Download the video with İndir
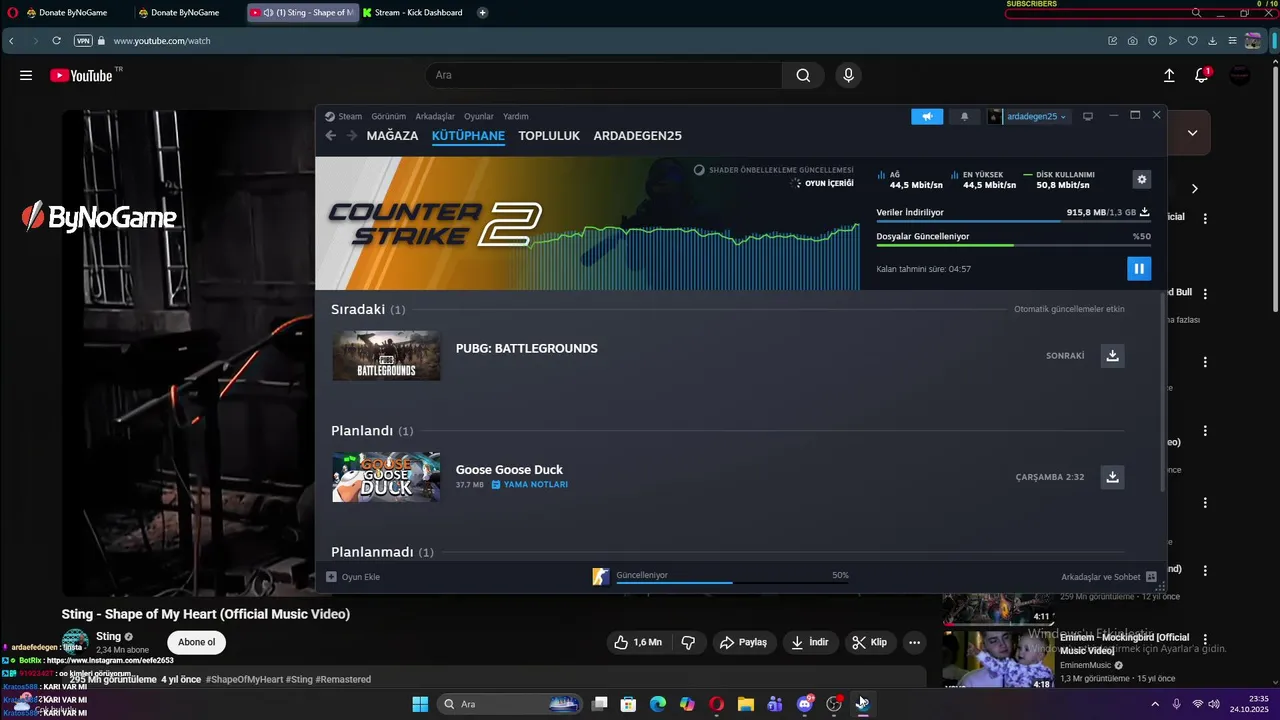This screenshot has height=720, width=1280. [x=810, y=642]
